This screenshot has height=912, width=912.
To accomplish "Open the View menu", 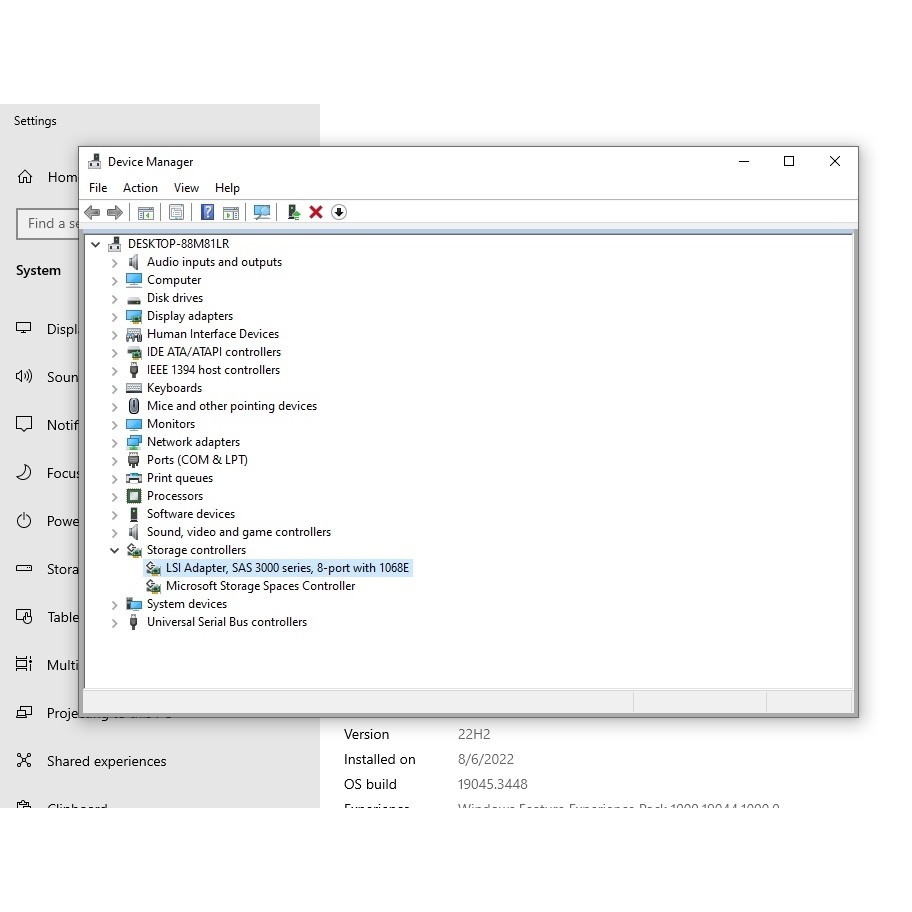I will [x=186, y=188].
